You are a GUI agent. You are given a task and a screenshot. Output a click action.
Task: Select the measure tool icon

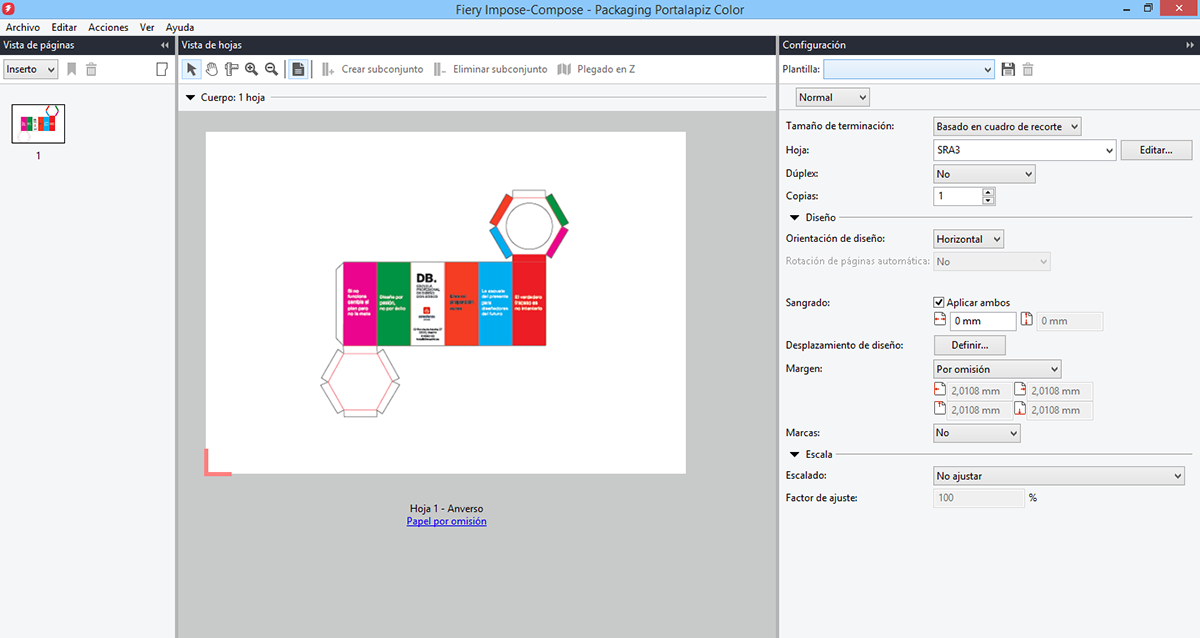231,69
